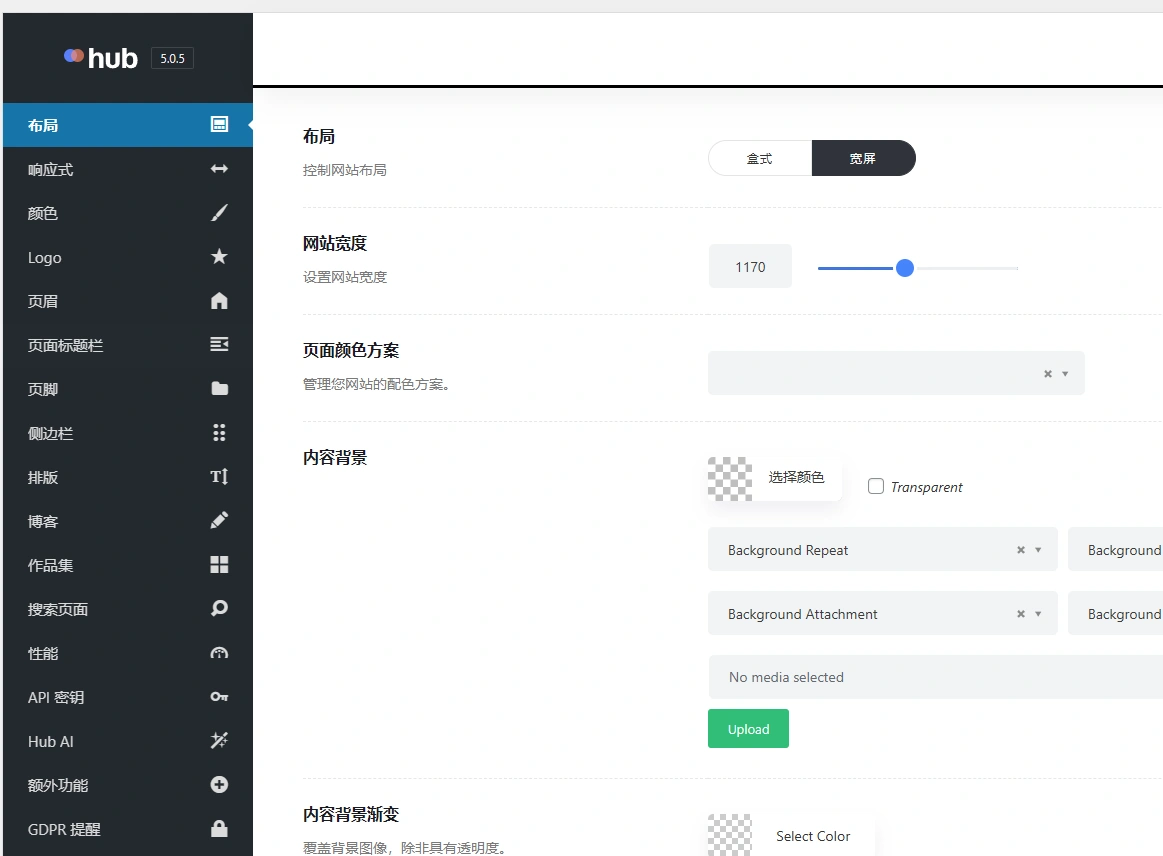The height and width of the screenshot is (856, 1163).
Task: Select the 宽屏 layout option
Action: click(x=863, y=158)
